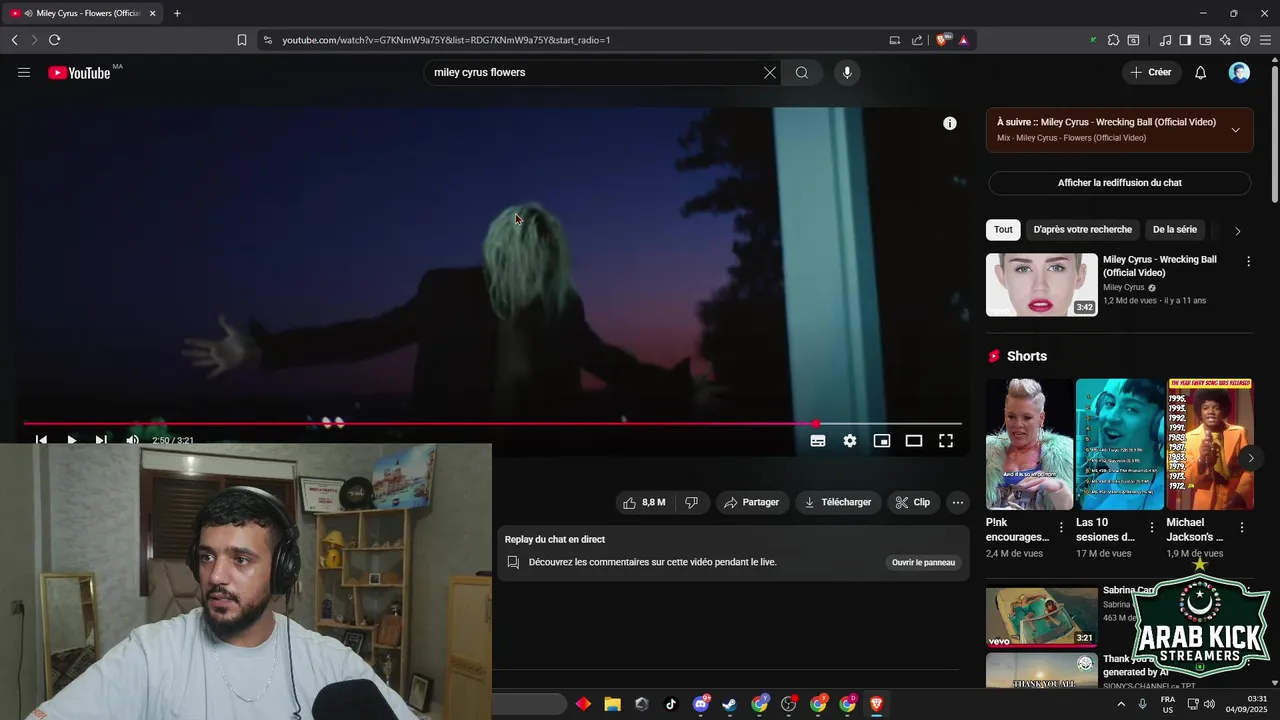The image size is (1280, 720).
Task: Open options for Las 10 sesiones short
Action: [1152, 527]
